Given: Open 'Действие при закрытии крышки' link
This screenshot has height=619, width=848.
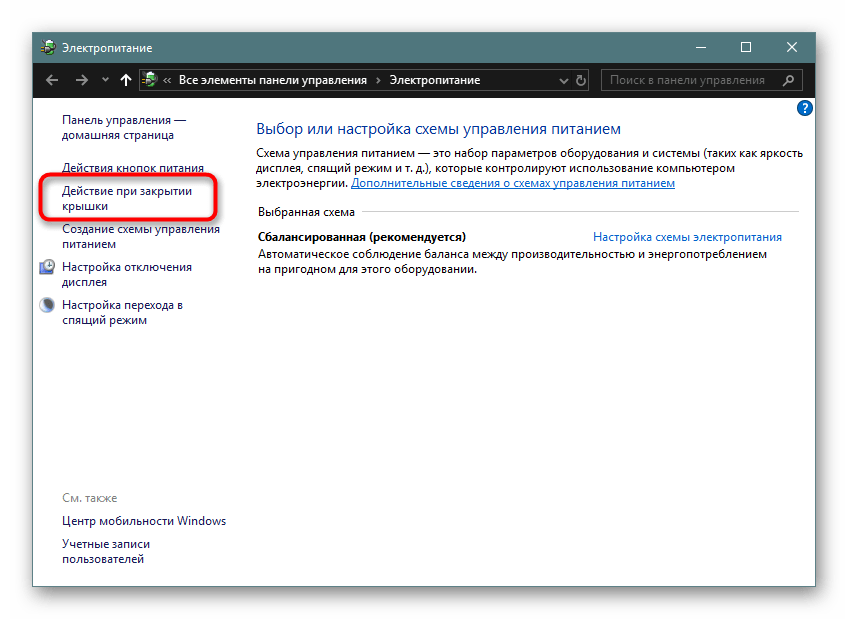Looking at the screenshot, I should tap(126, 198).
